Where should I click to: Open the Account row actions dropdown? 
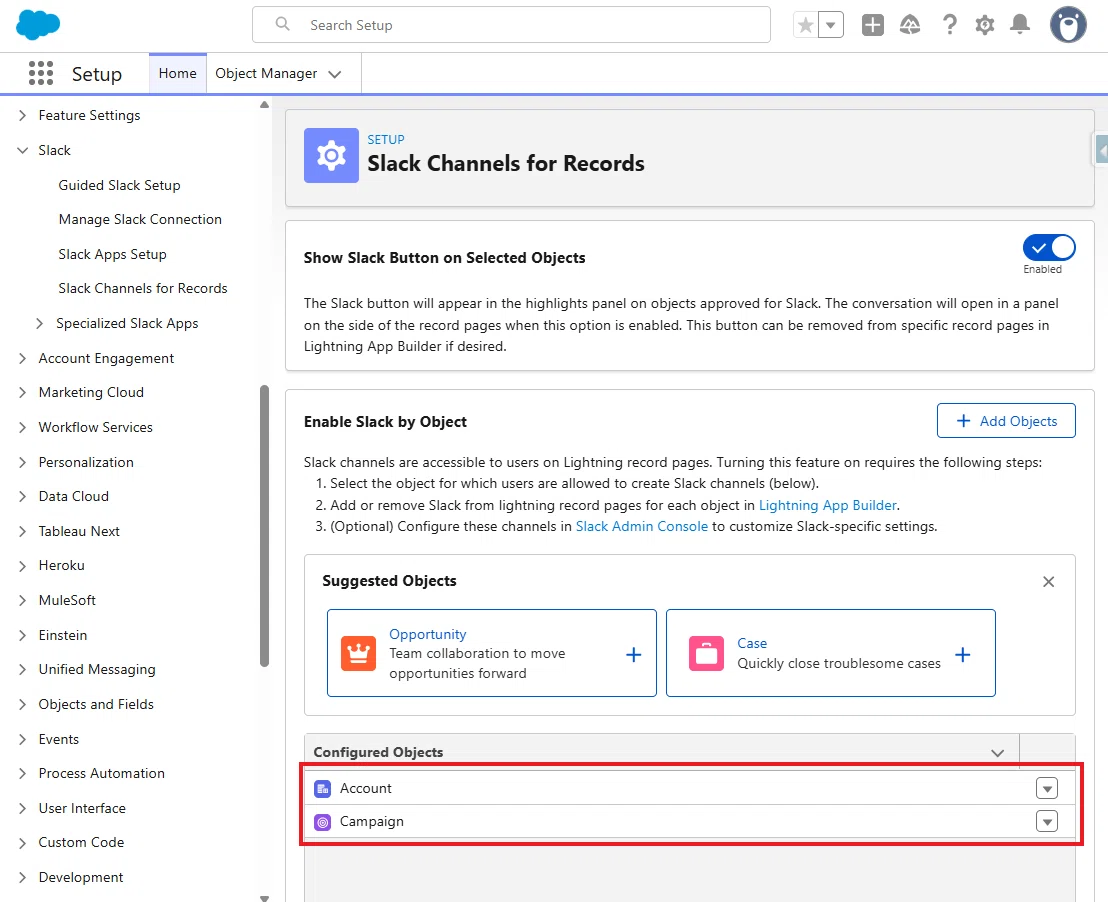(1047, 788)
